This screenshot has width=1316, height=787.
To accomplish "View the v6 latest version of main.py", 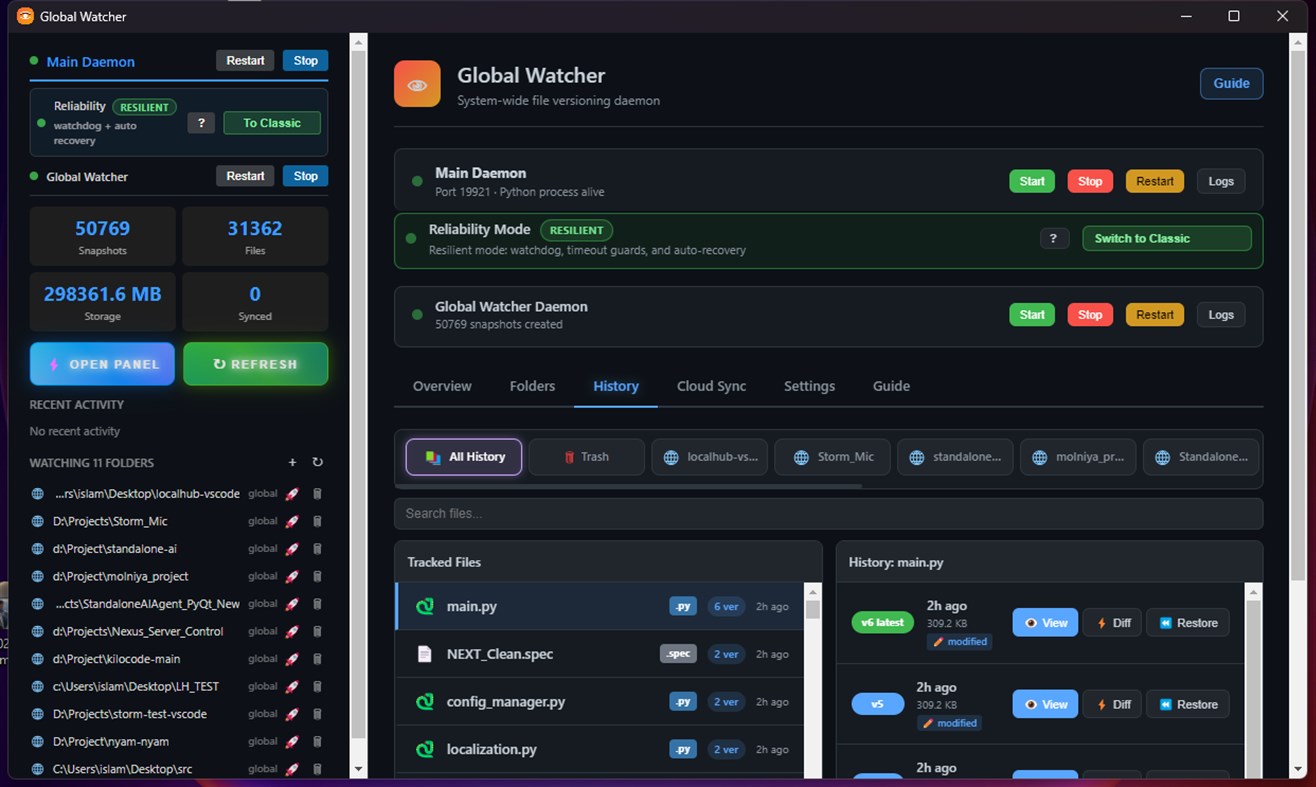I will pos(1045,623).
